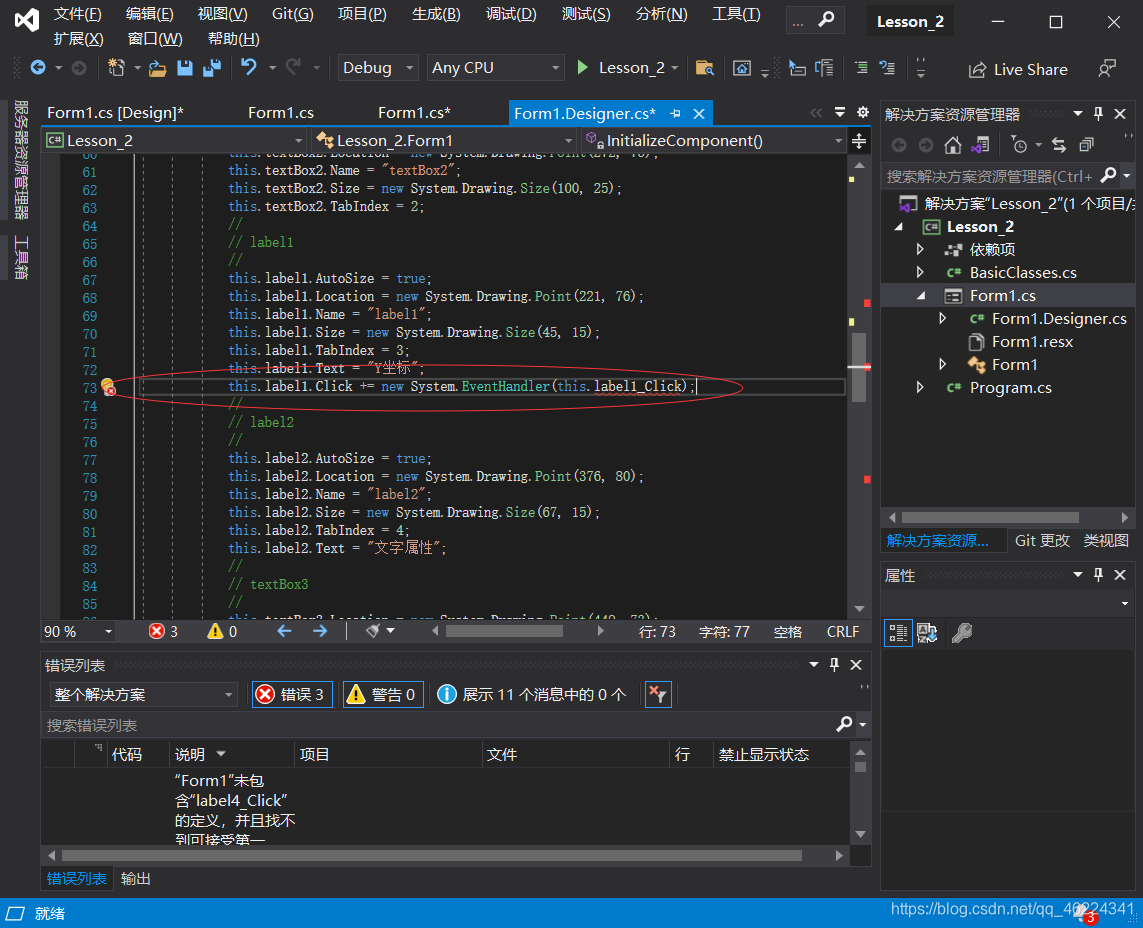Image resolution: width=1143 pixels, height=928 pixels.
Task: Click the error lightbulb on line 73
Action: coord(108,386)
